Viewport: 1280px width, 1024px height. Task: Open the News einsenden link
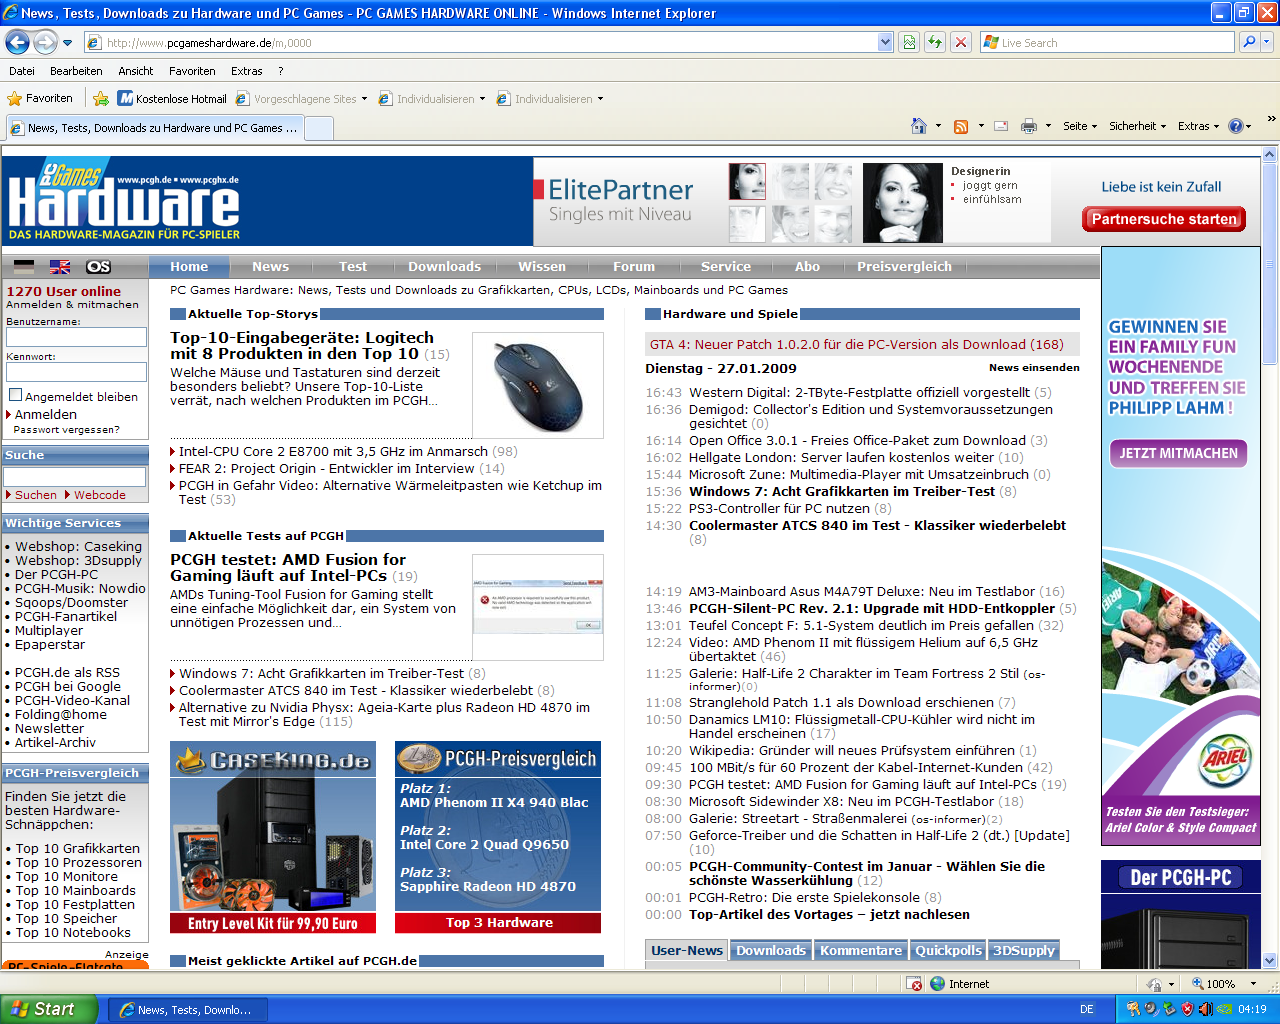tap(1034, 368)
